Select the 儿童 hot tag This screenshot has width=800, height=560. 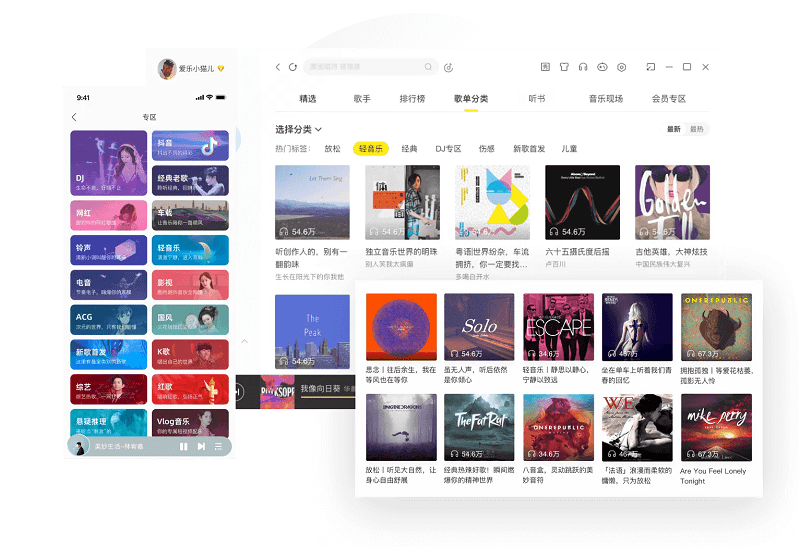(569, 148)
